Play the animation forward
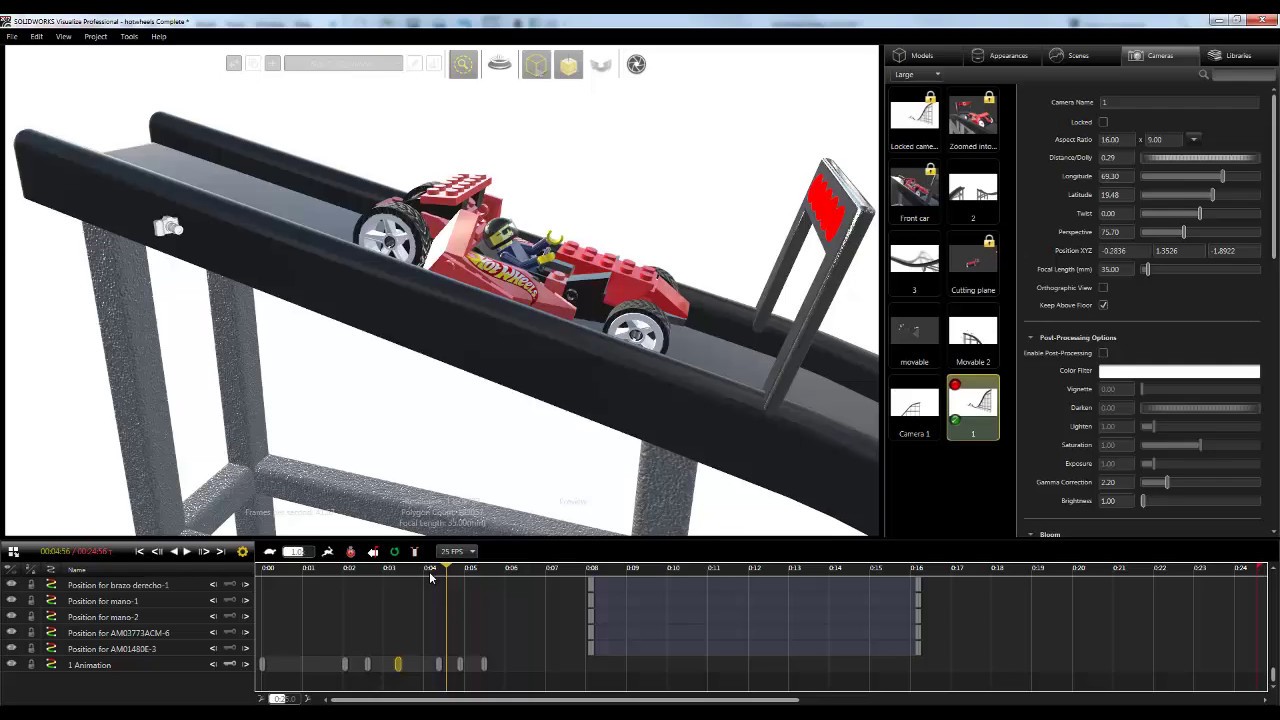Viewport: 1280px width, 720px height. pyautogui.click(x=187, y=551)
